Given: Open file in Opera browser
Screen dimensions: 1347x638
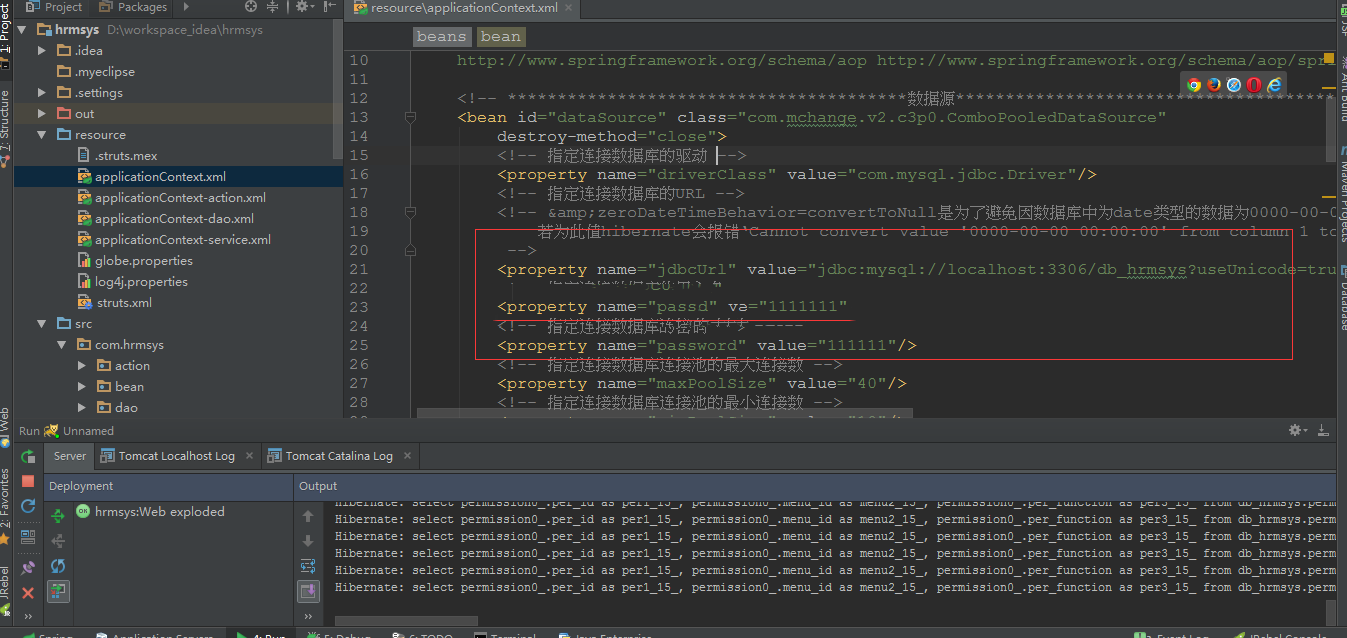Looking at the screenshot, I should point(1253,85).
